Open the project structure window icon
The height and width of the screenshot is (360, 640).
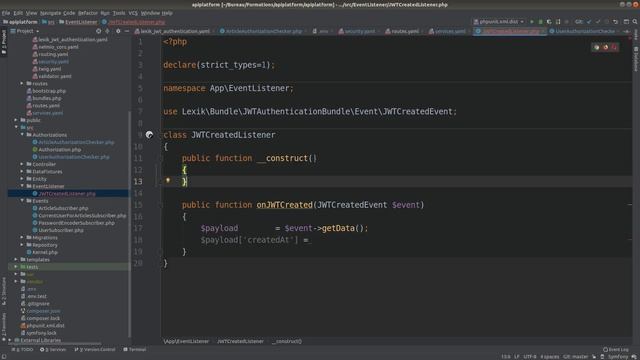[626, 22]
